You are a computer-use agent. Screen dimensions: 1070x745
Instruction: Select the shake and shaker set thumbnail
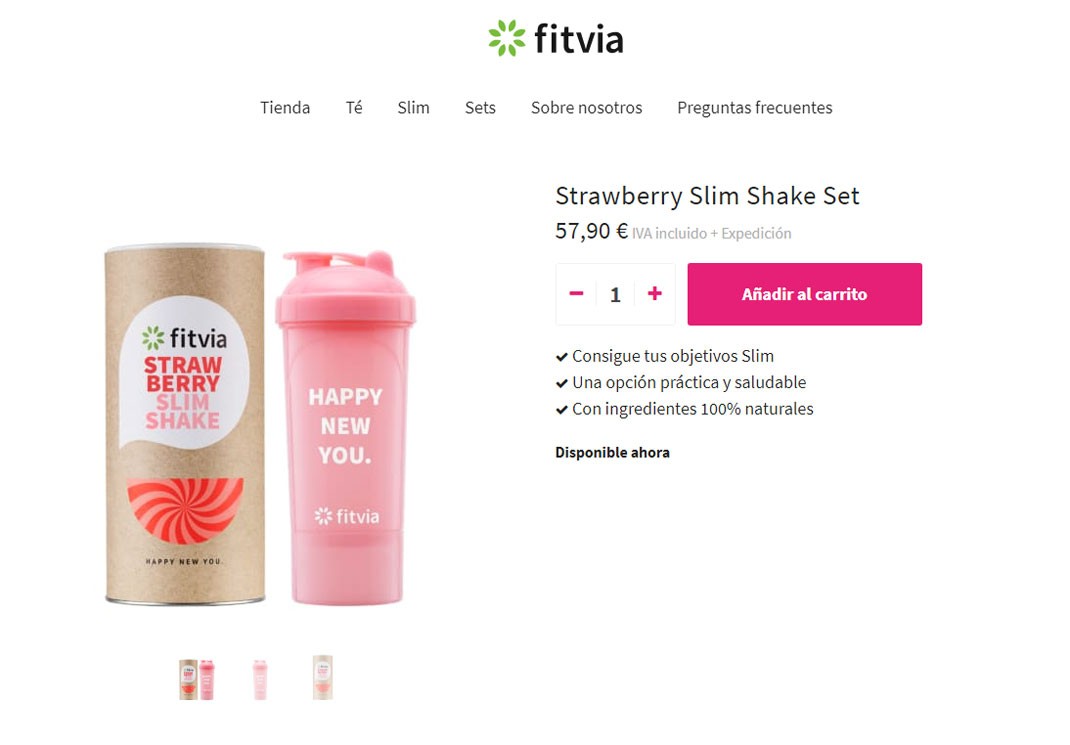click(197, 679)
